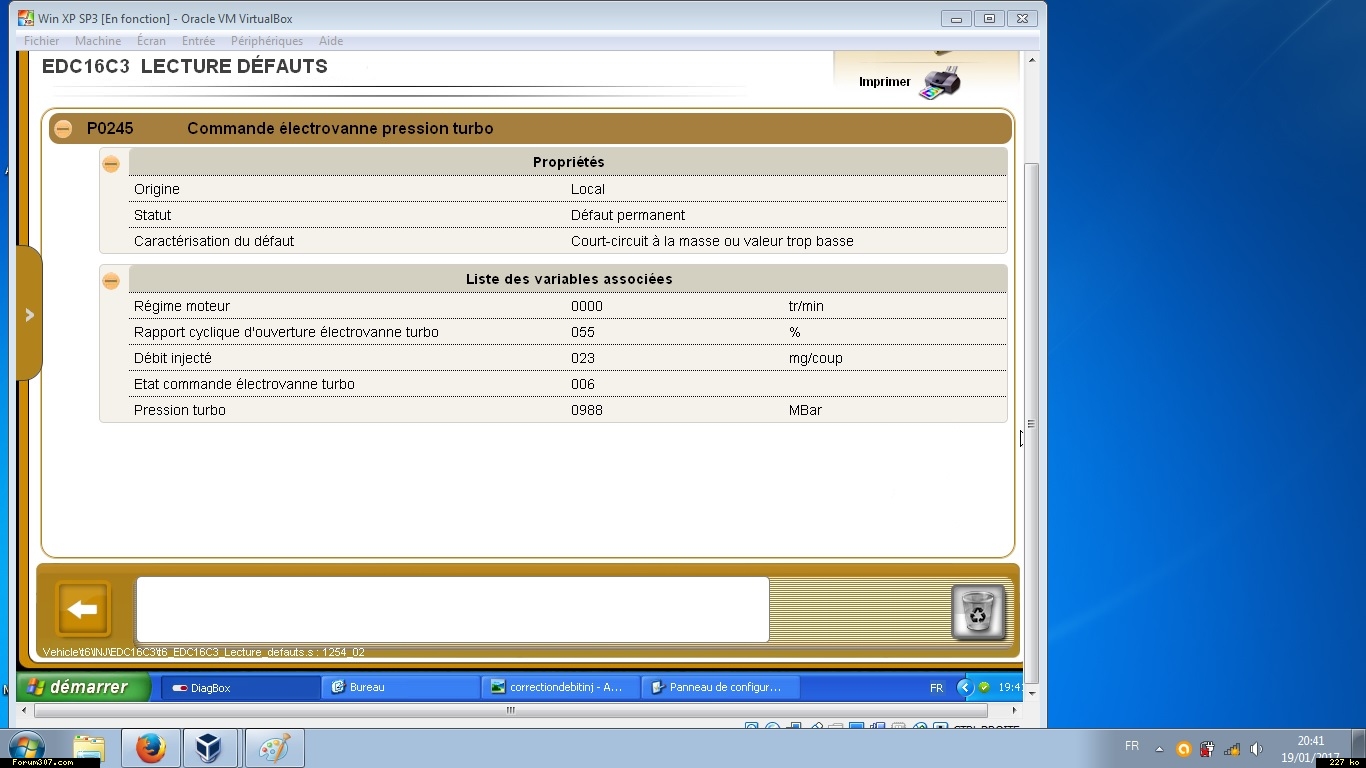Click the horizontal scrollbar of VM window

click(510, 711)
